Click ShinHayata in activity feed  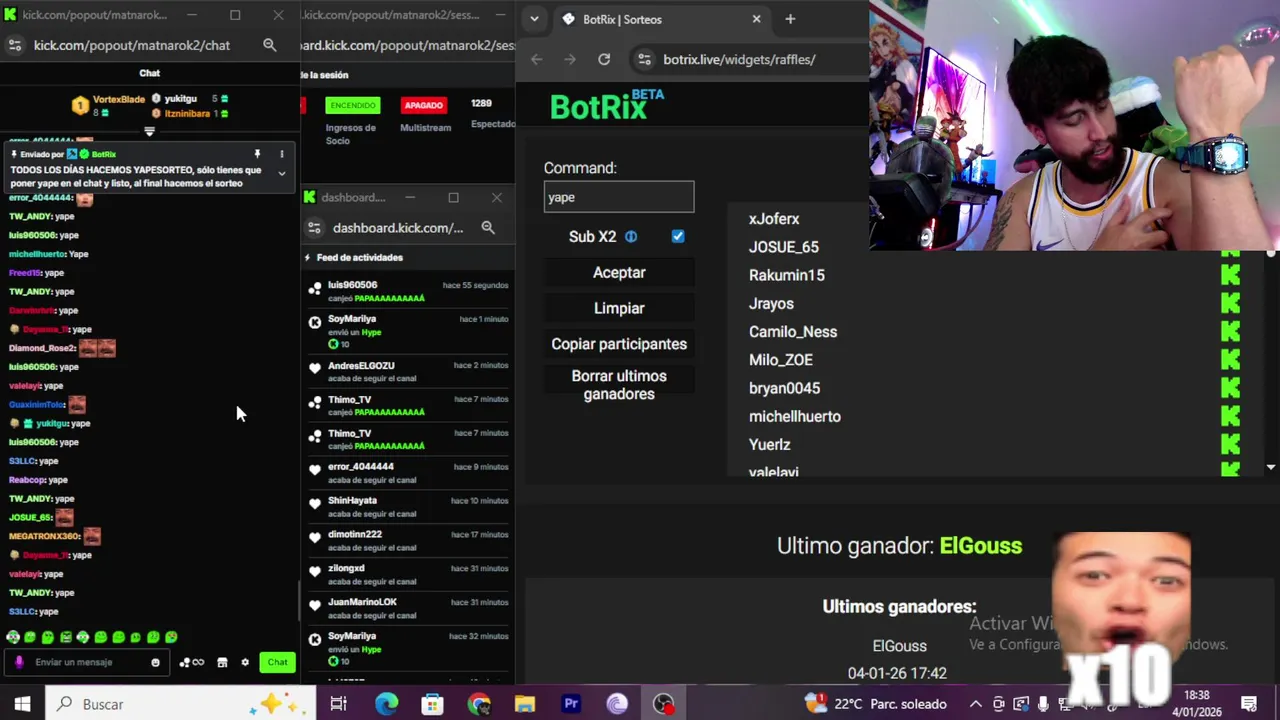coord(352,501)
